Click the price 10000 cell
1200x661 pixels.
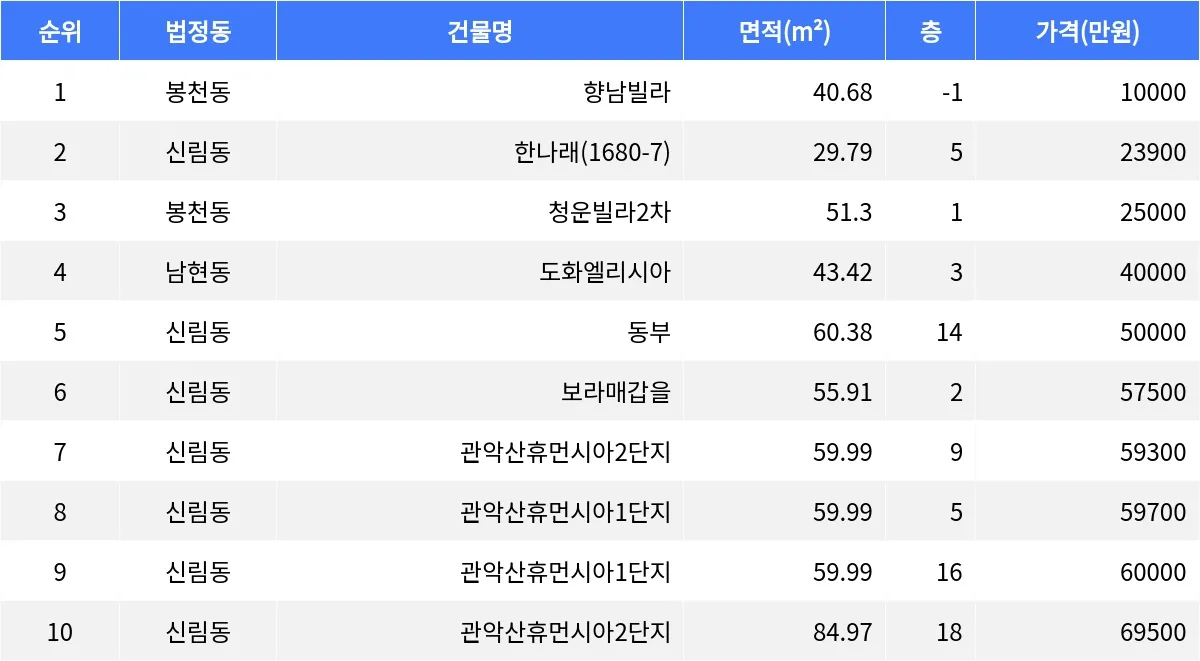click(1152, 93)
